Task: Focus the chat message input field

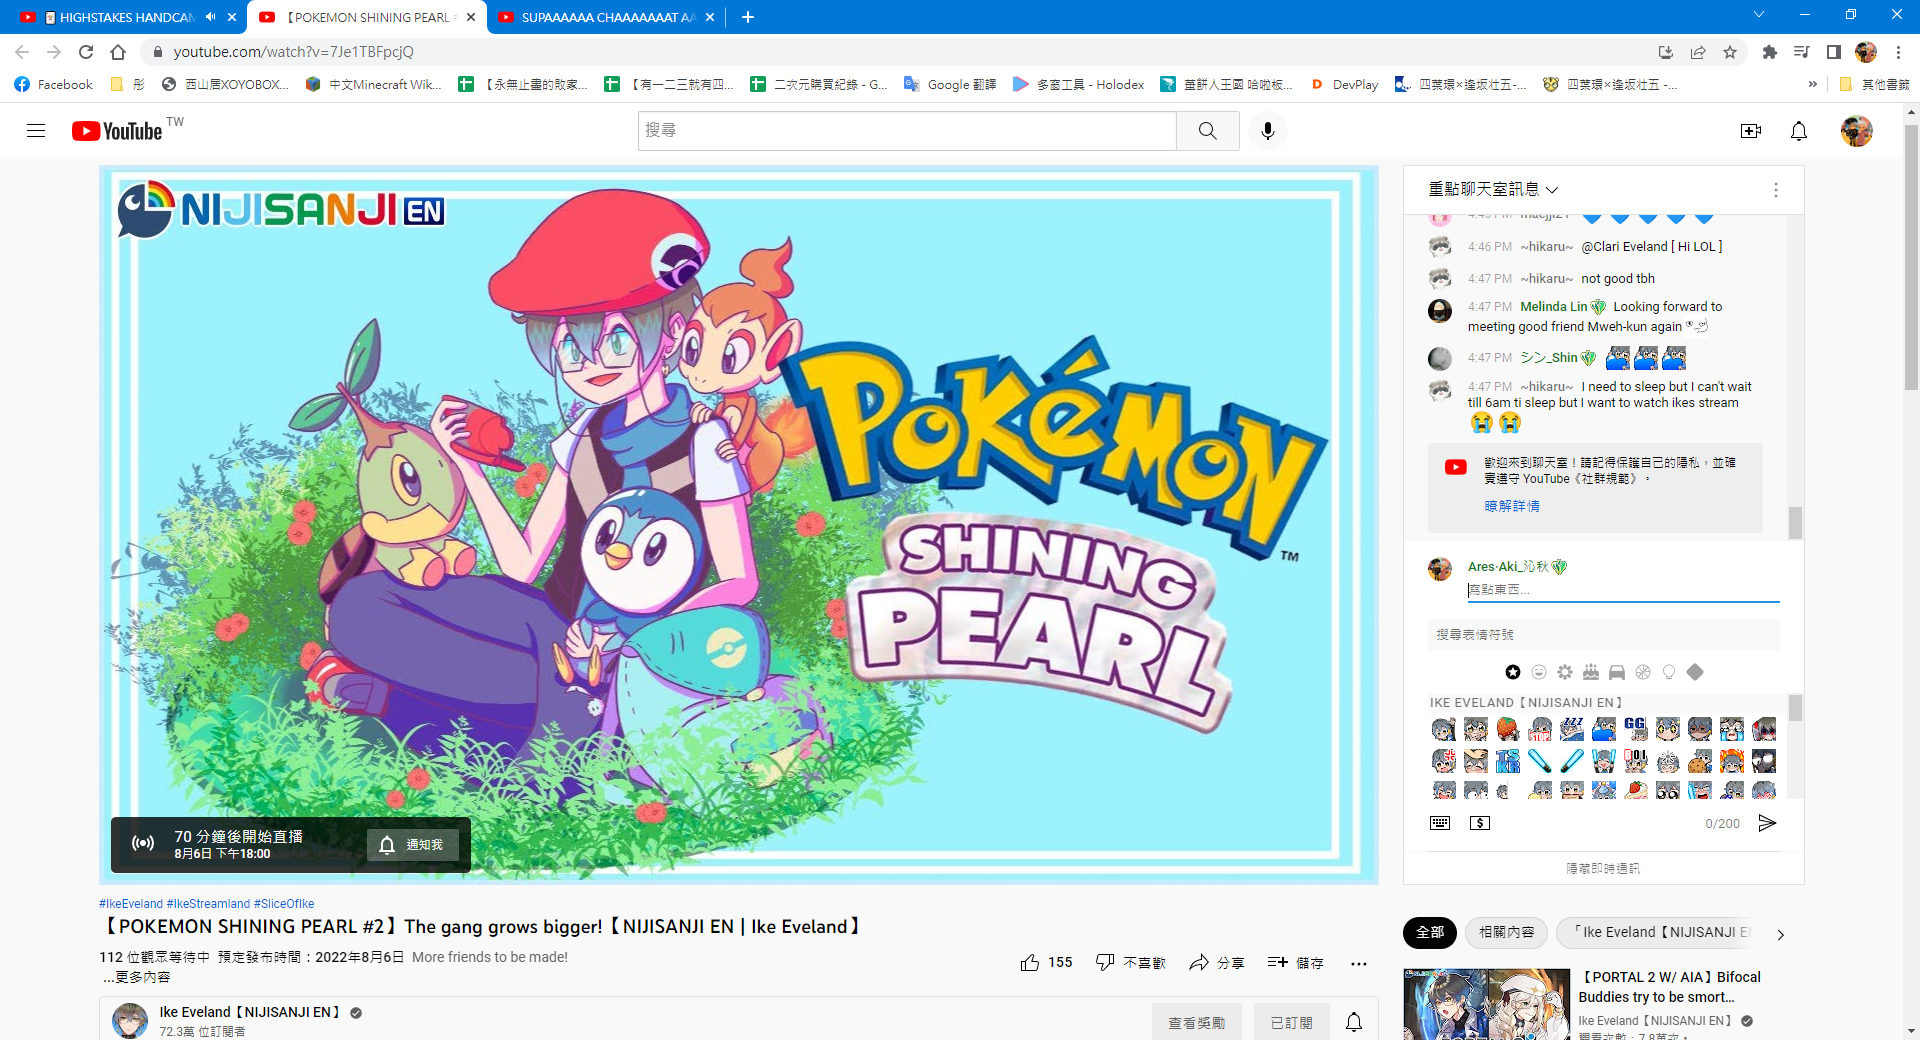Action: [x=1623, y=590]
